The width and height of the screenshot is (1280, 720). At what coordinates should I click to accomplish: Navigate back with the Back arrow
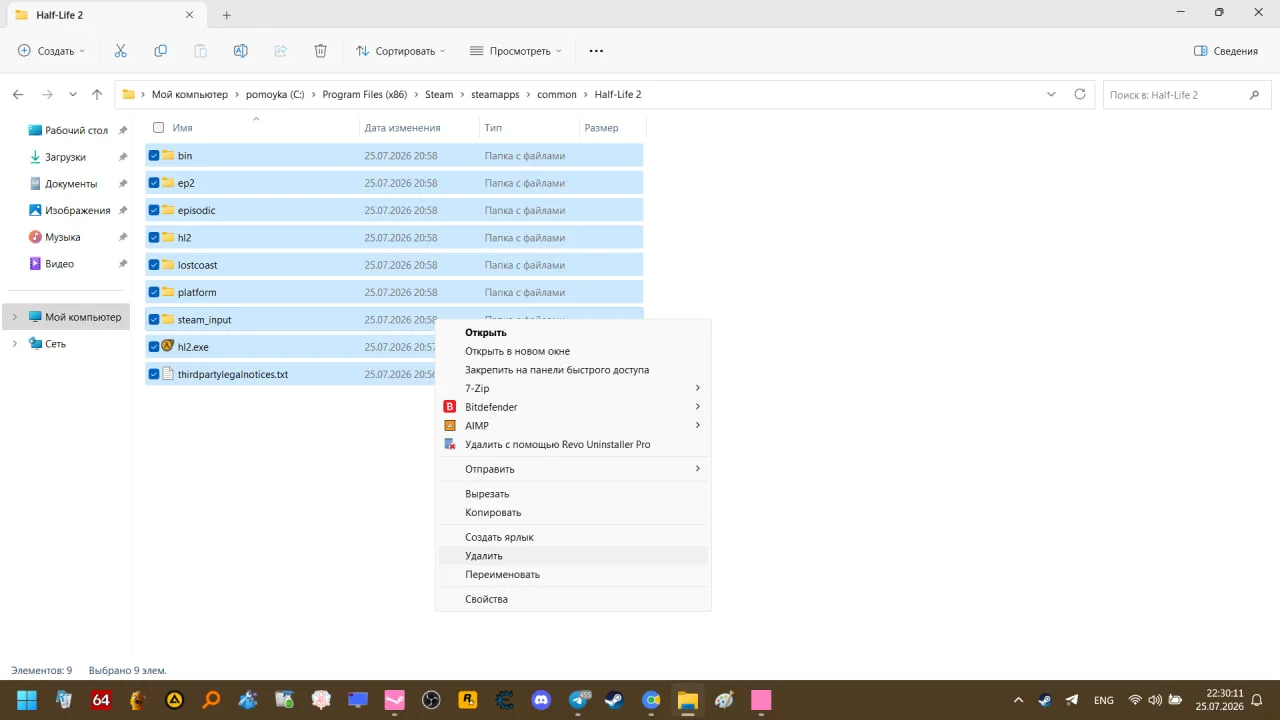coord(18,94)
